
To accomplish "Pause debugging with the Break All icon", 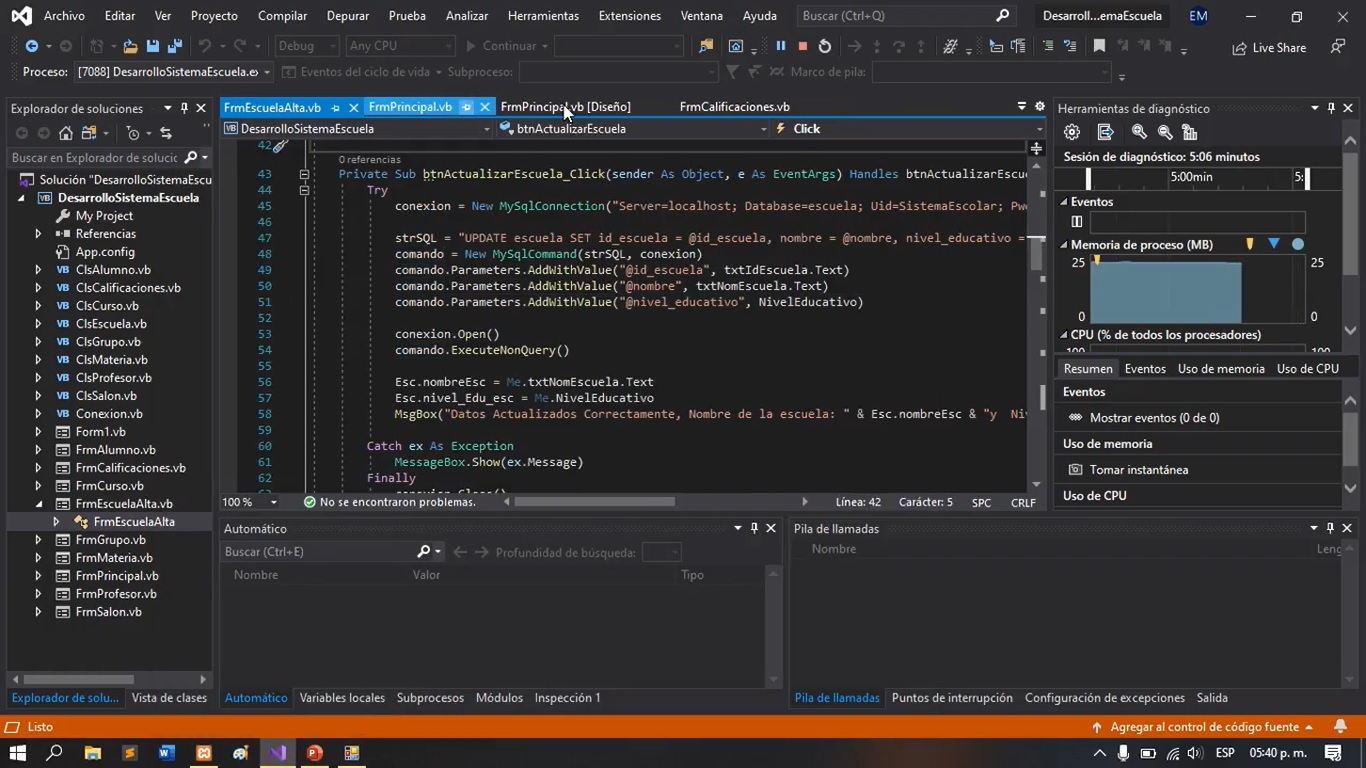I will (780, 46).
